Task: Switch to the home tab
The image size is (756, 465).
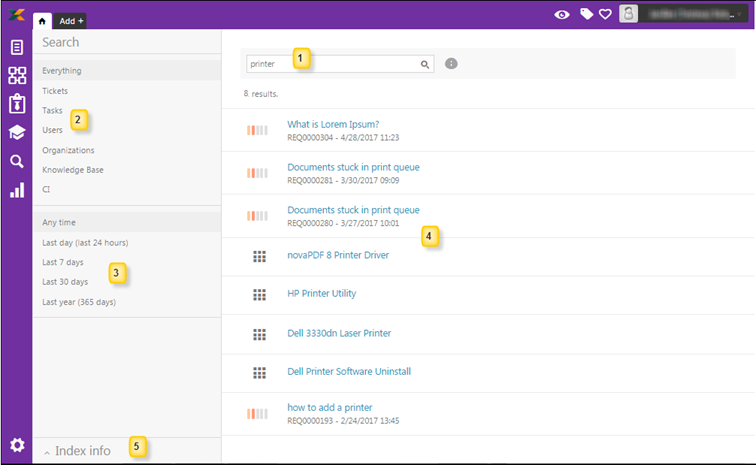Action: pyautogui.click(x=42, y=20)
